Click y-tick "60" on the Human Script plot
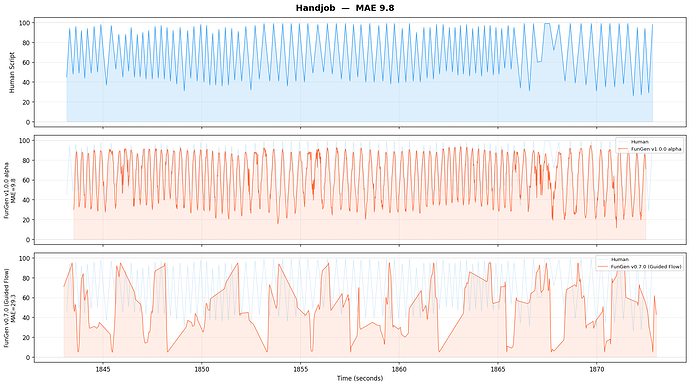The image size is (690, 385). 26,62
